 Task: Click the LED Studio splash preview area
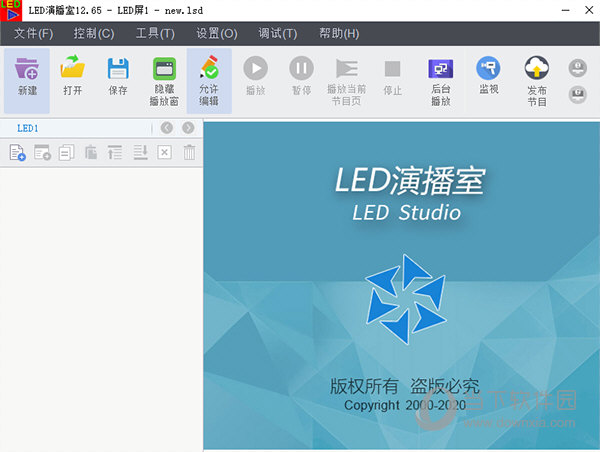tap(401, 286)
